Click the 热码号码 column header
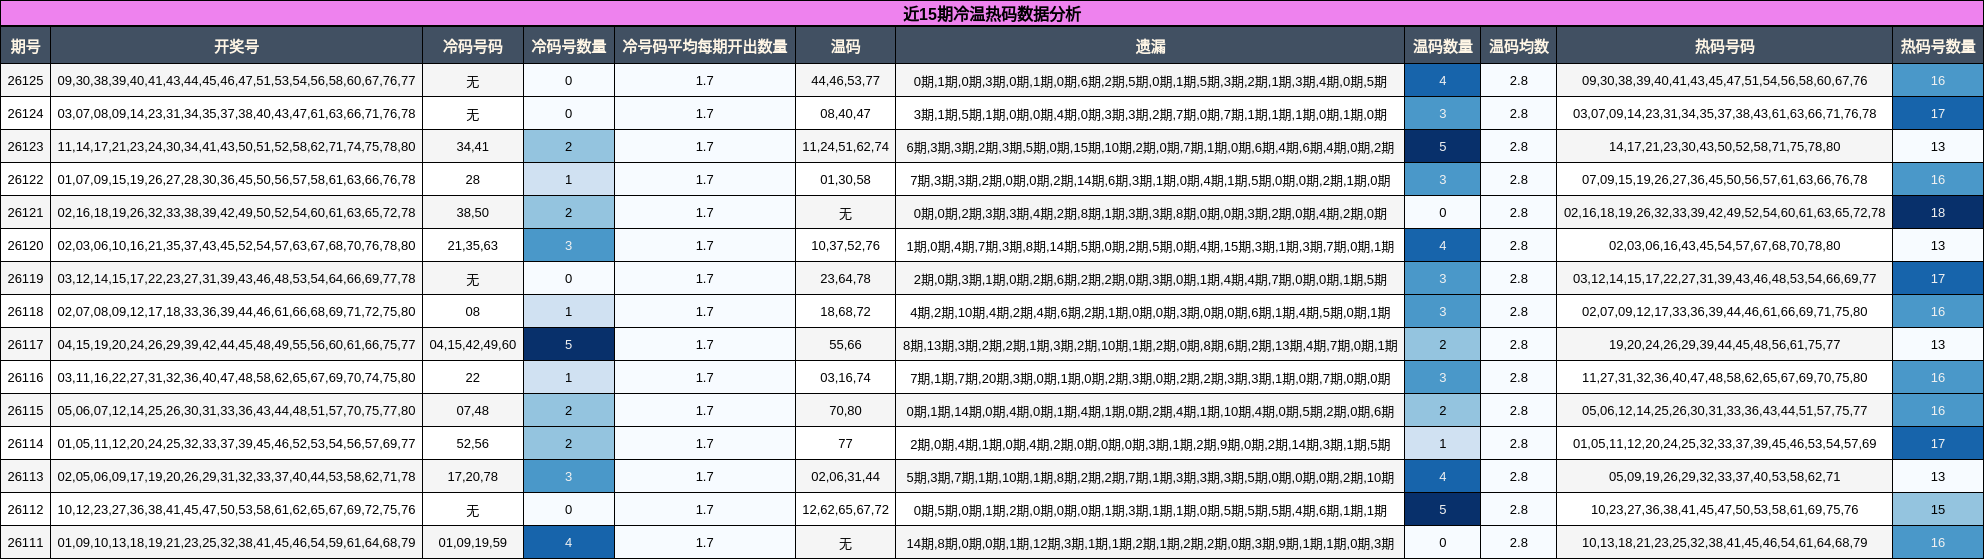 coord(1725,46)
